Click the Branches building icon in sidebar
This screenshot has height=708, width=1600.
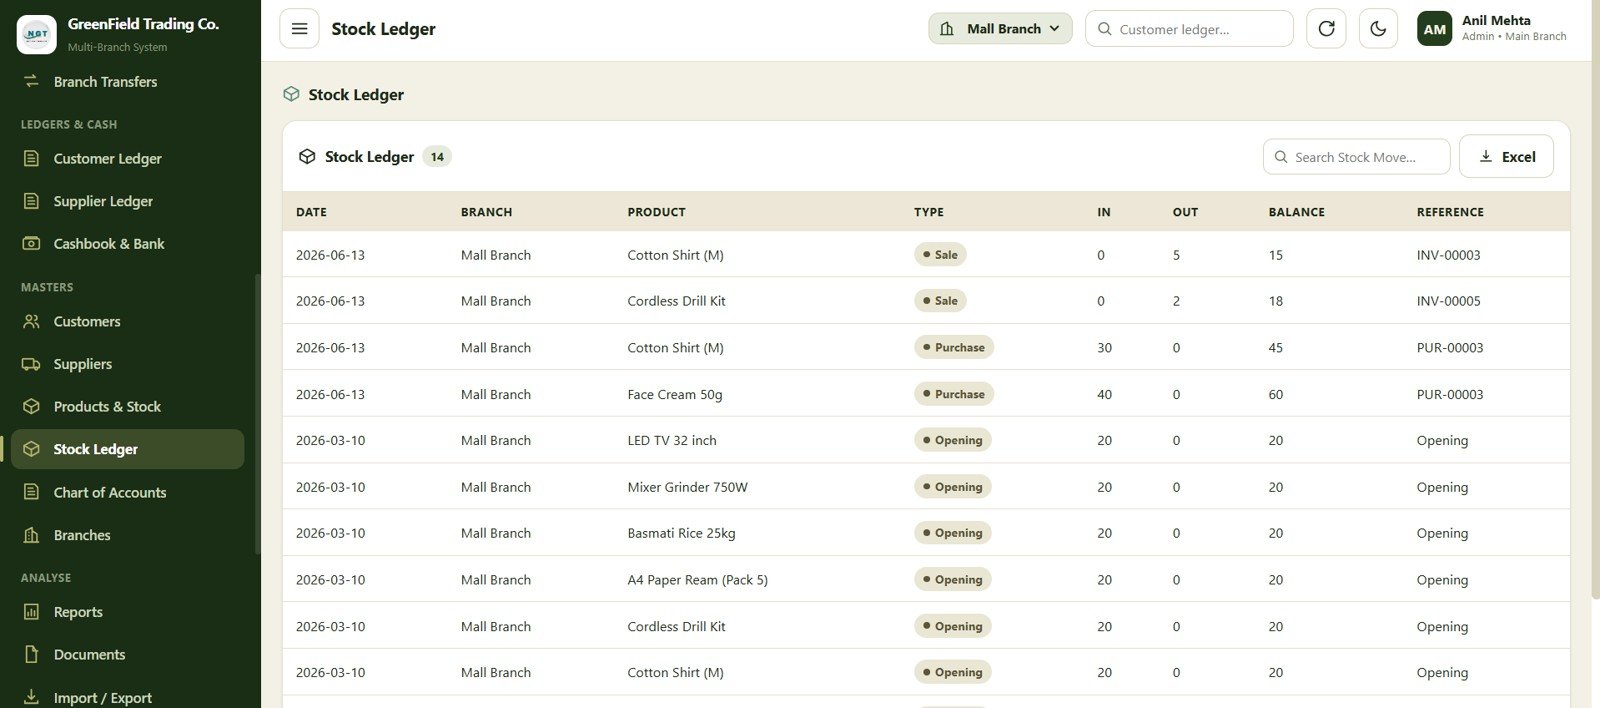pos(32,535)
